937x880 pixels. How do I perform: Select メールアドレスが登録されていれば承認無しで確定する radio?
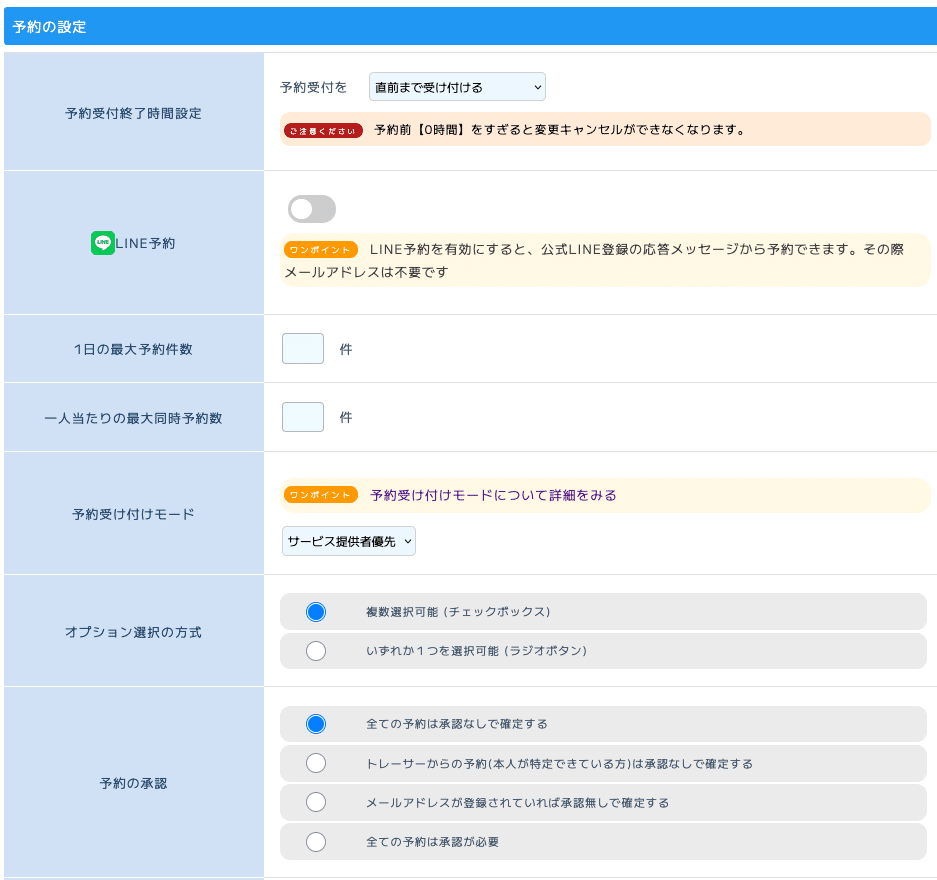316,802
